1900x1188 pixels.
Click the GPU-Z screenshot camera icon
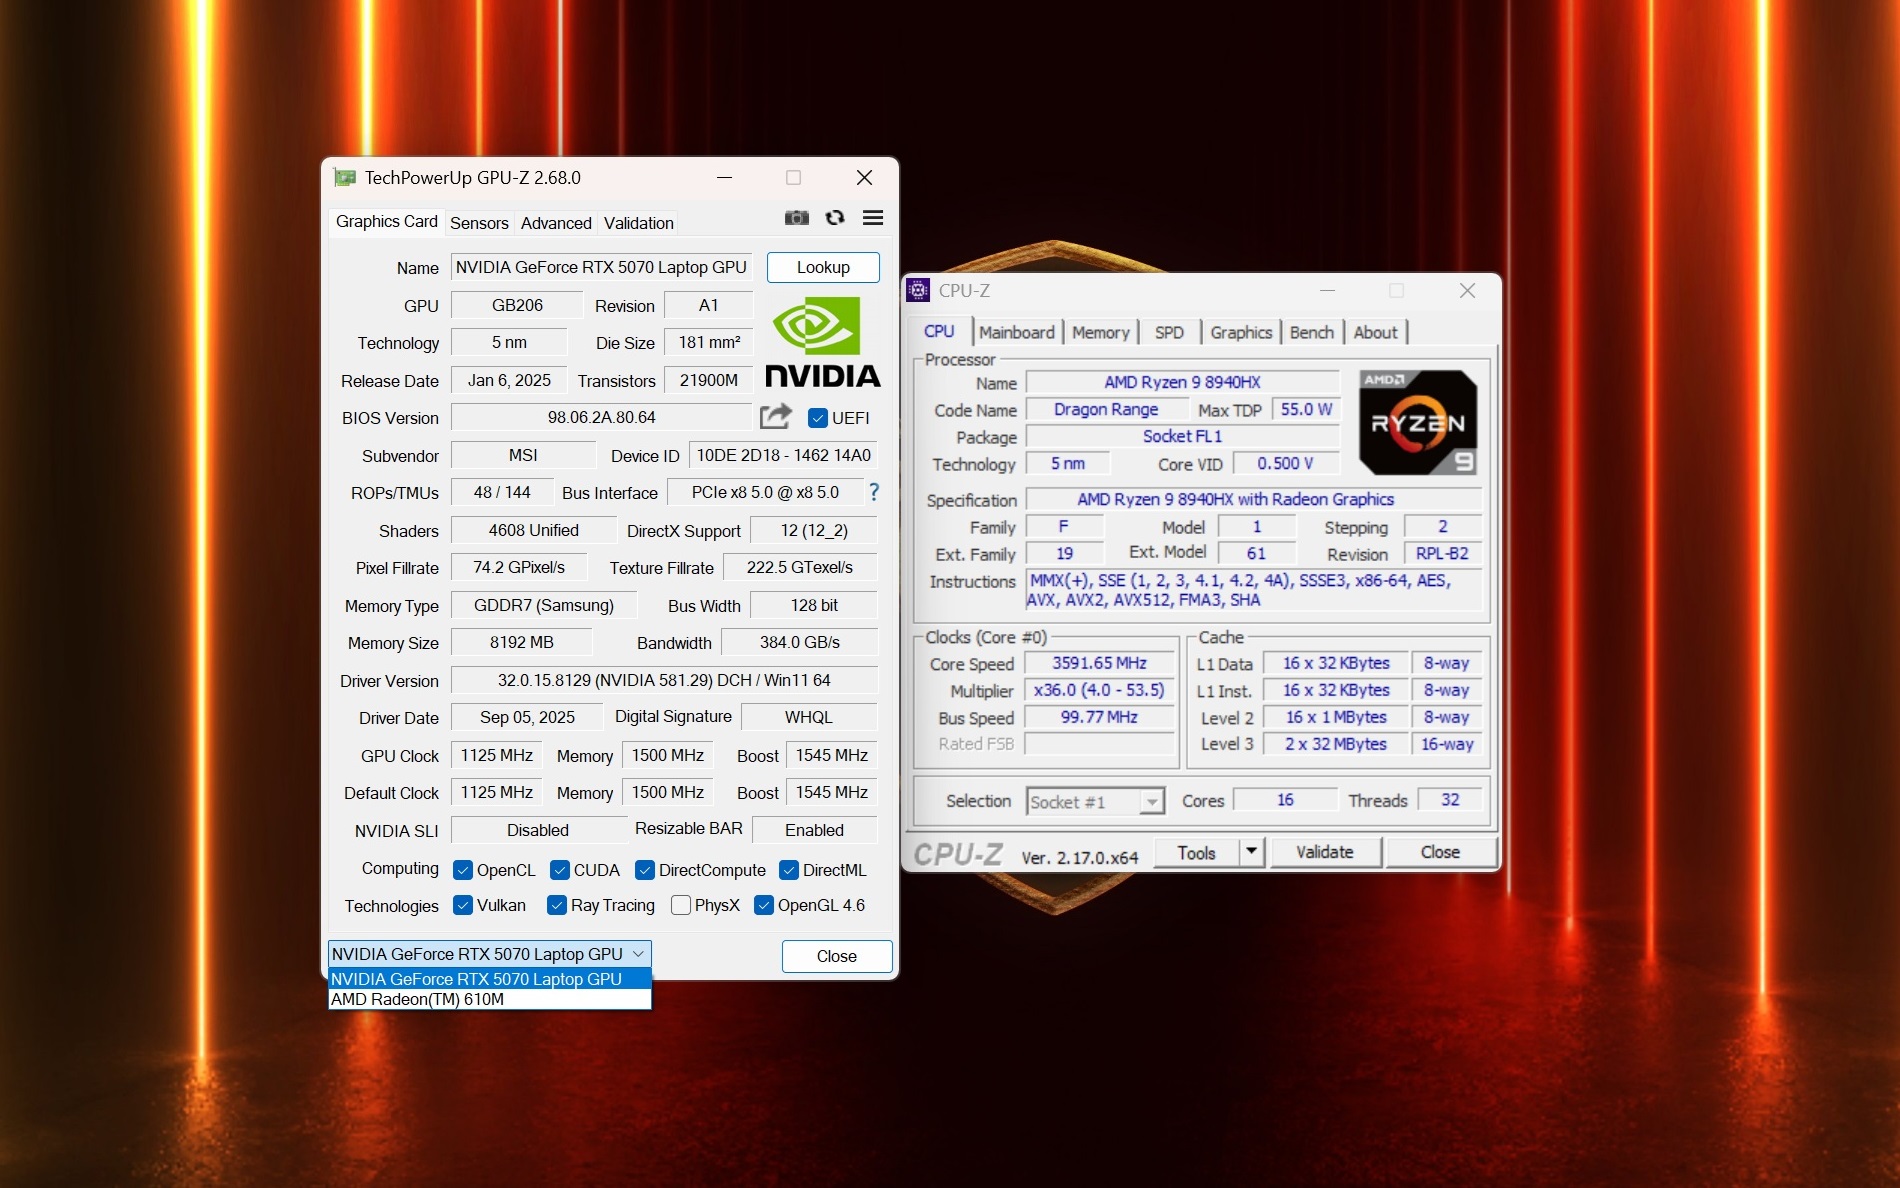[x=796, y=218]
